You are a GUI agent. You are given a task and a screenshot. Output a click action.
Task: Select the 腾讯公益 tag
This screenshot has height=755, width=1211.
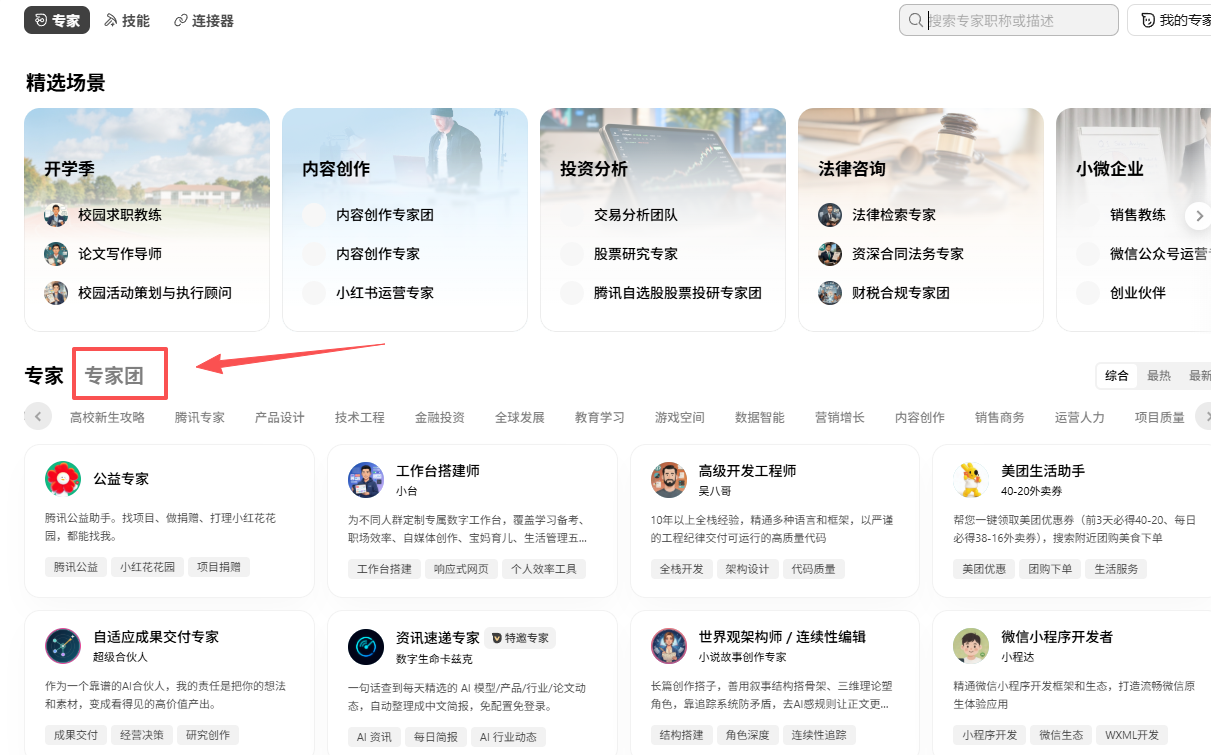[75, 567]
